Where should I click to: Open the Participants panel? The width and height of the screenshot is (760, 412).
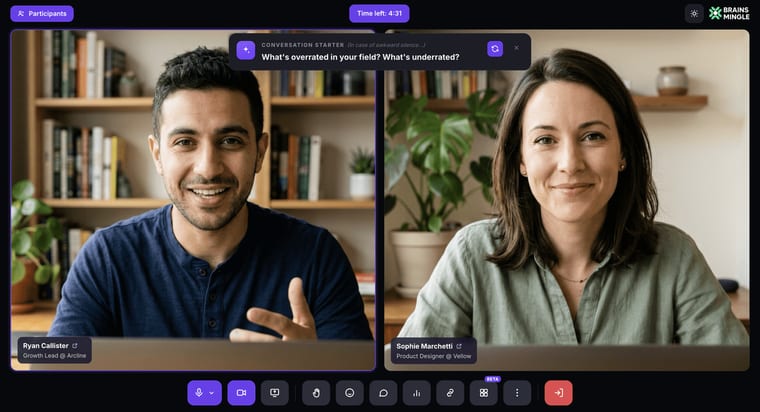pos(42,14)
